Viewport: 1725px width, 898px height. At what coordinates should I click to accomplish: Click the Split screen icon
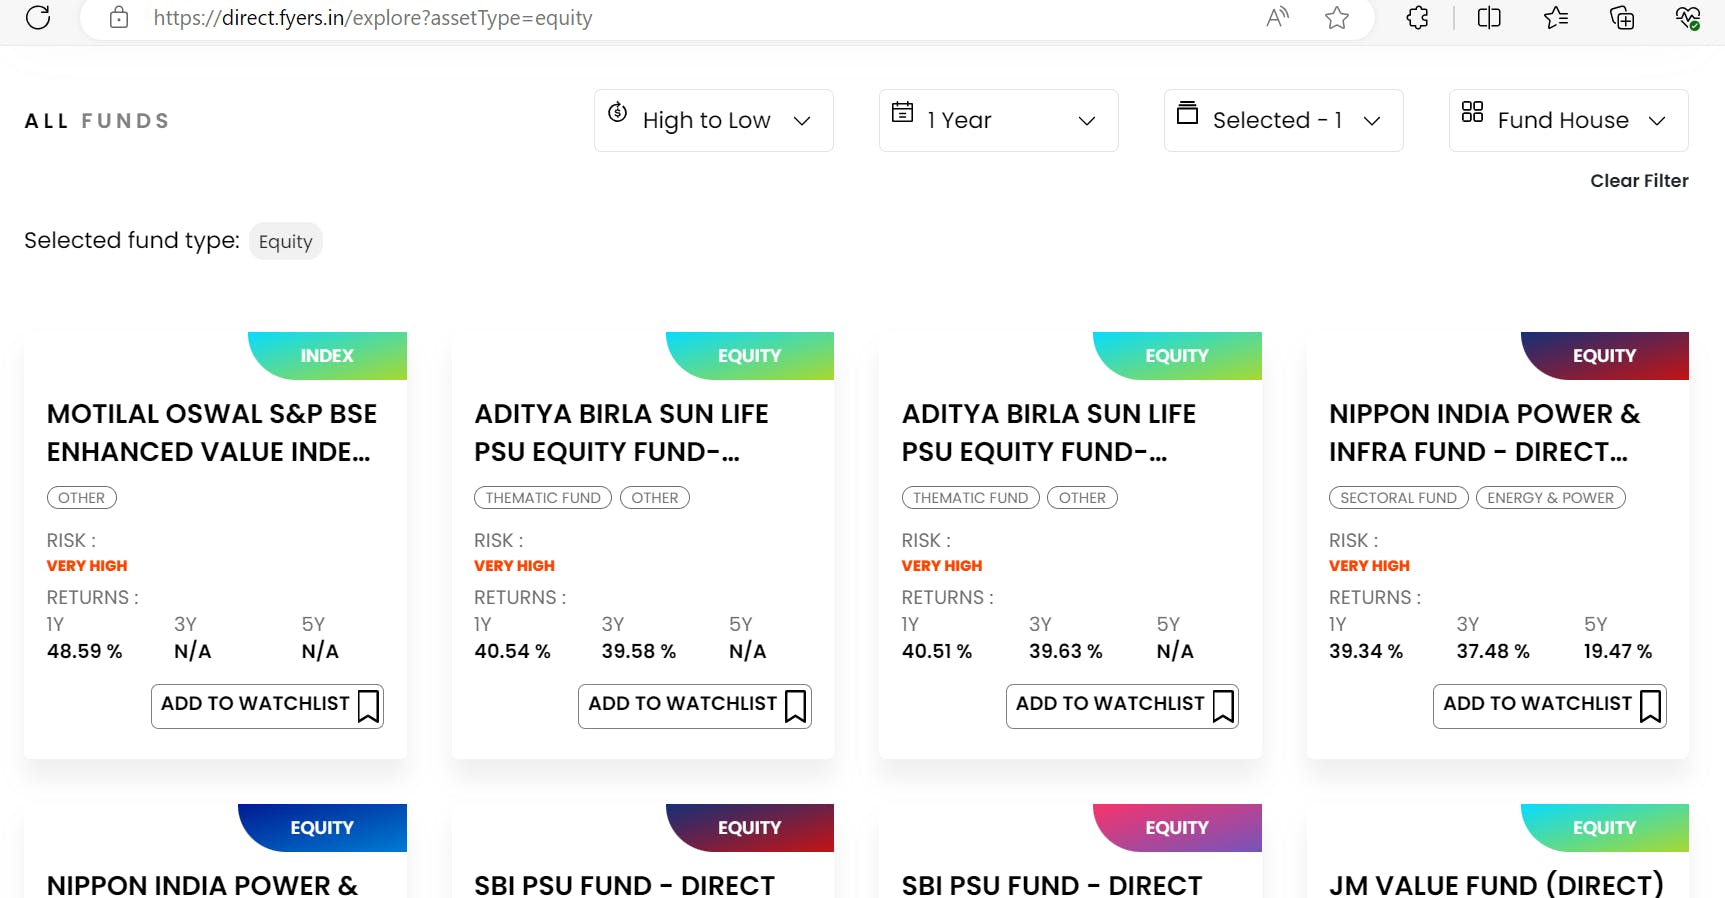1489,18
